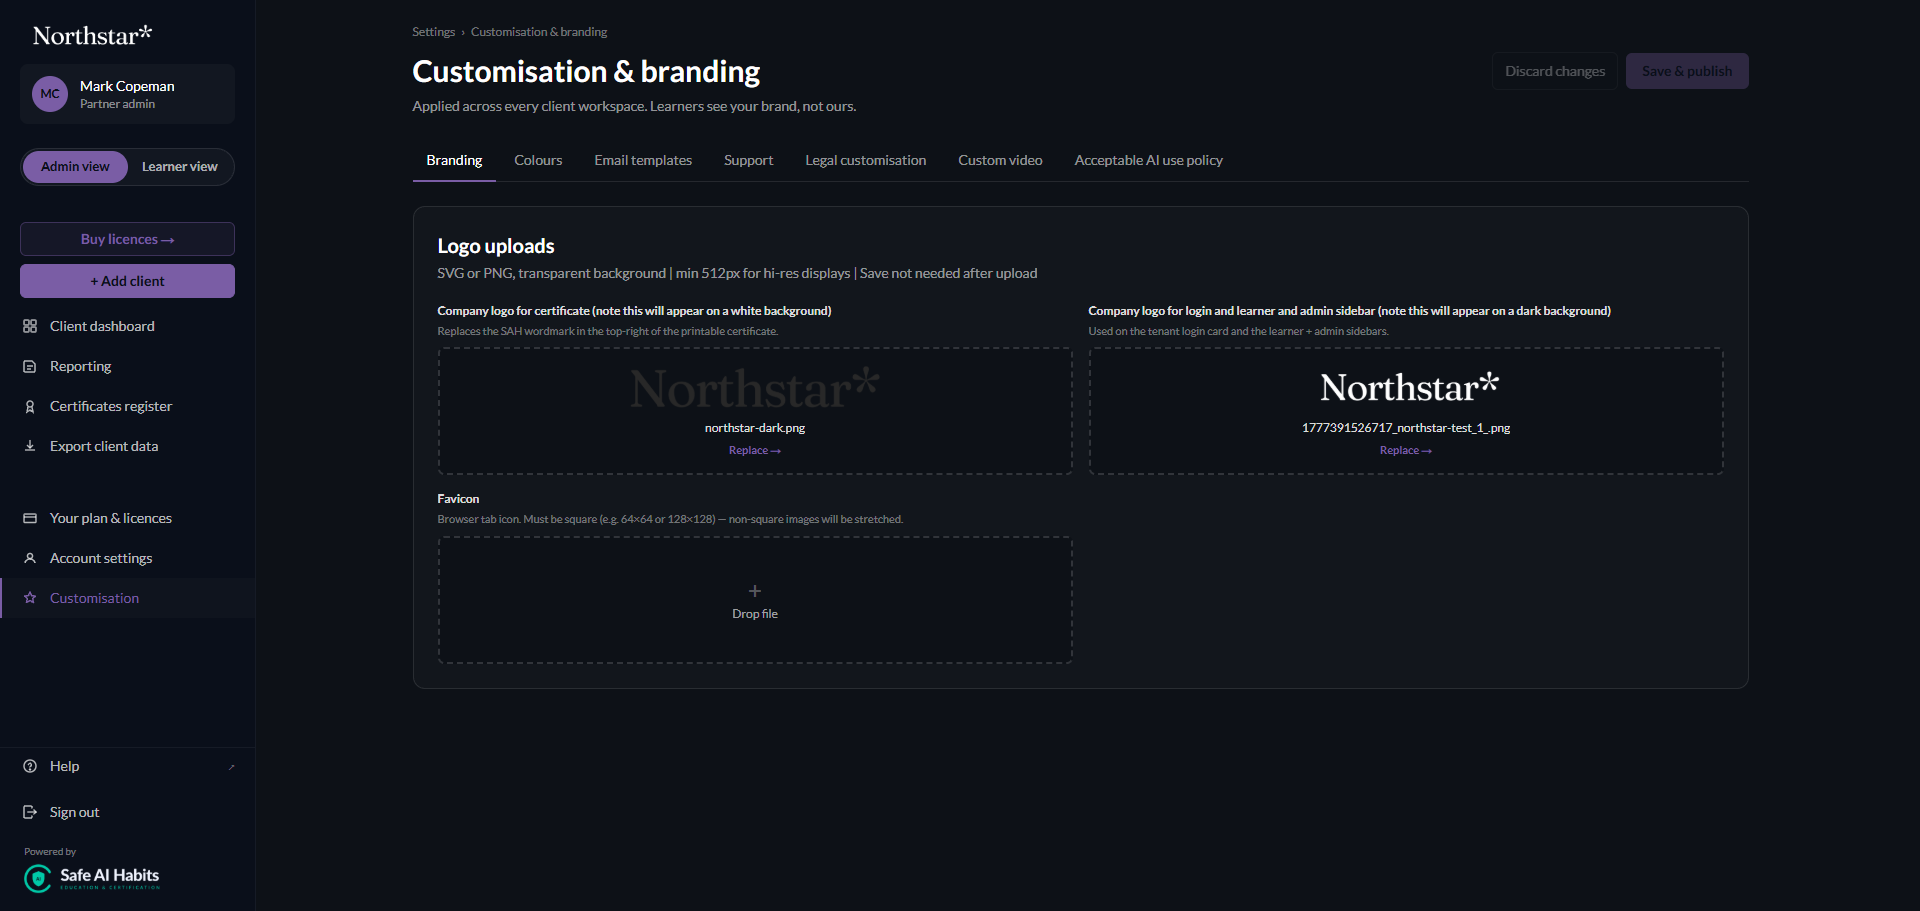Open the Email templates tab
The height and width of the screenshot is (911, 1920).
point(643,160)
